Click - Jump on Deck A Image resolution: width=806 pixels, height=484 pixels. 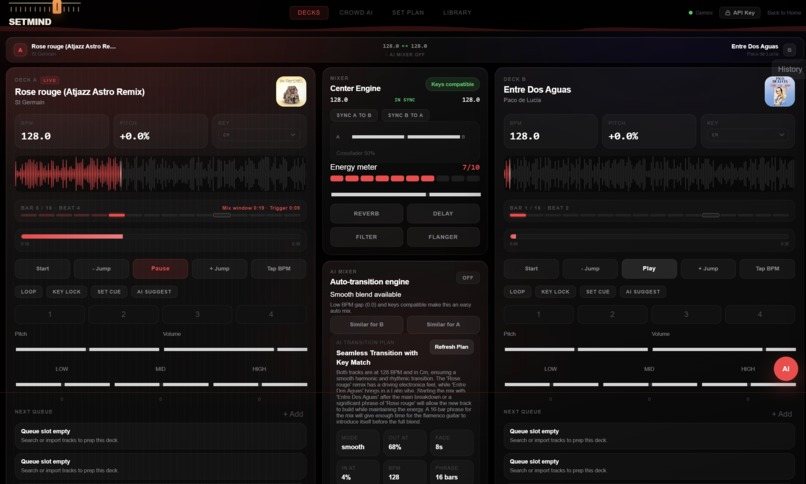click(101, 269)
